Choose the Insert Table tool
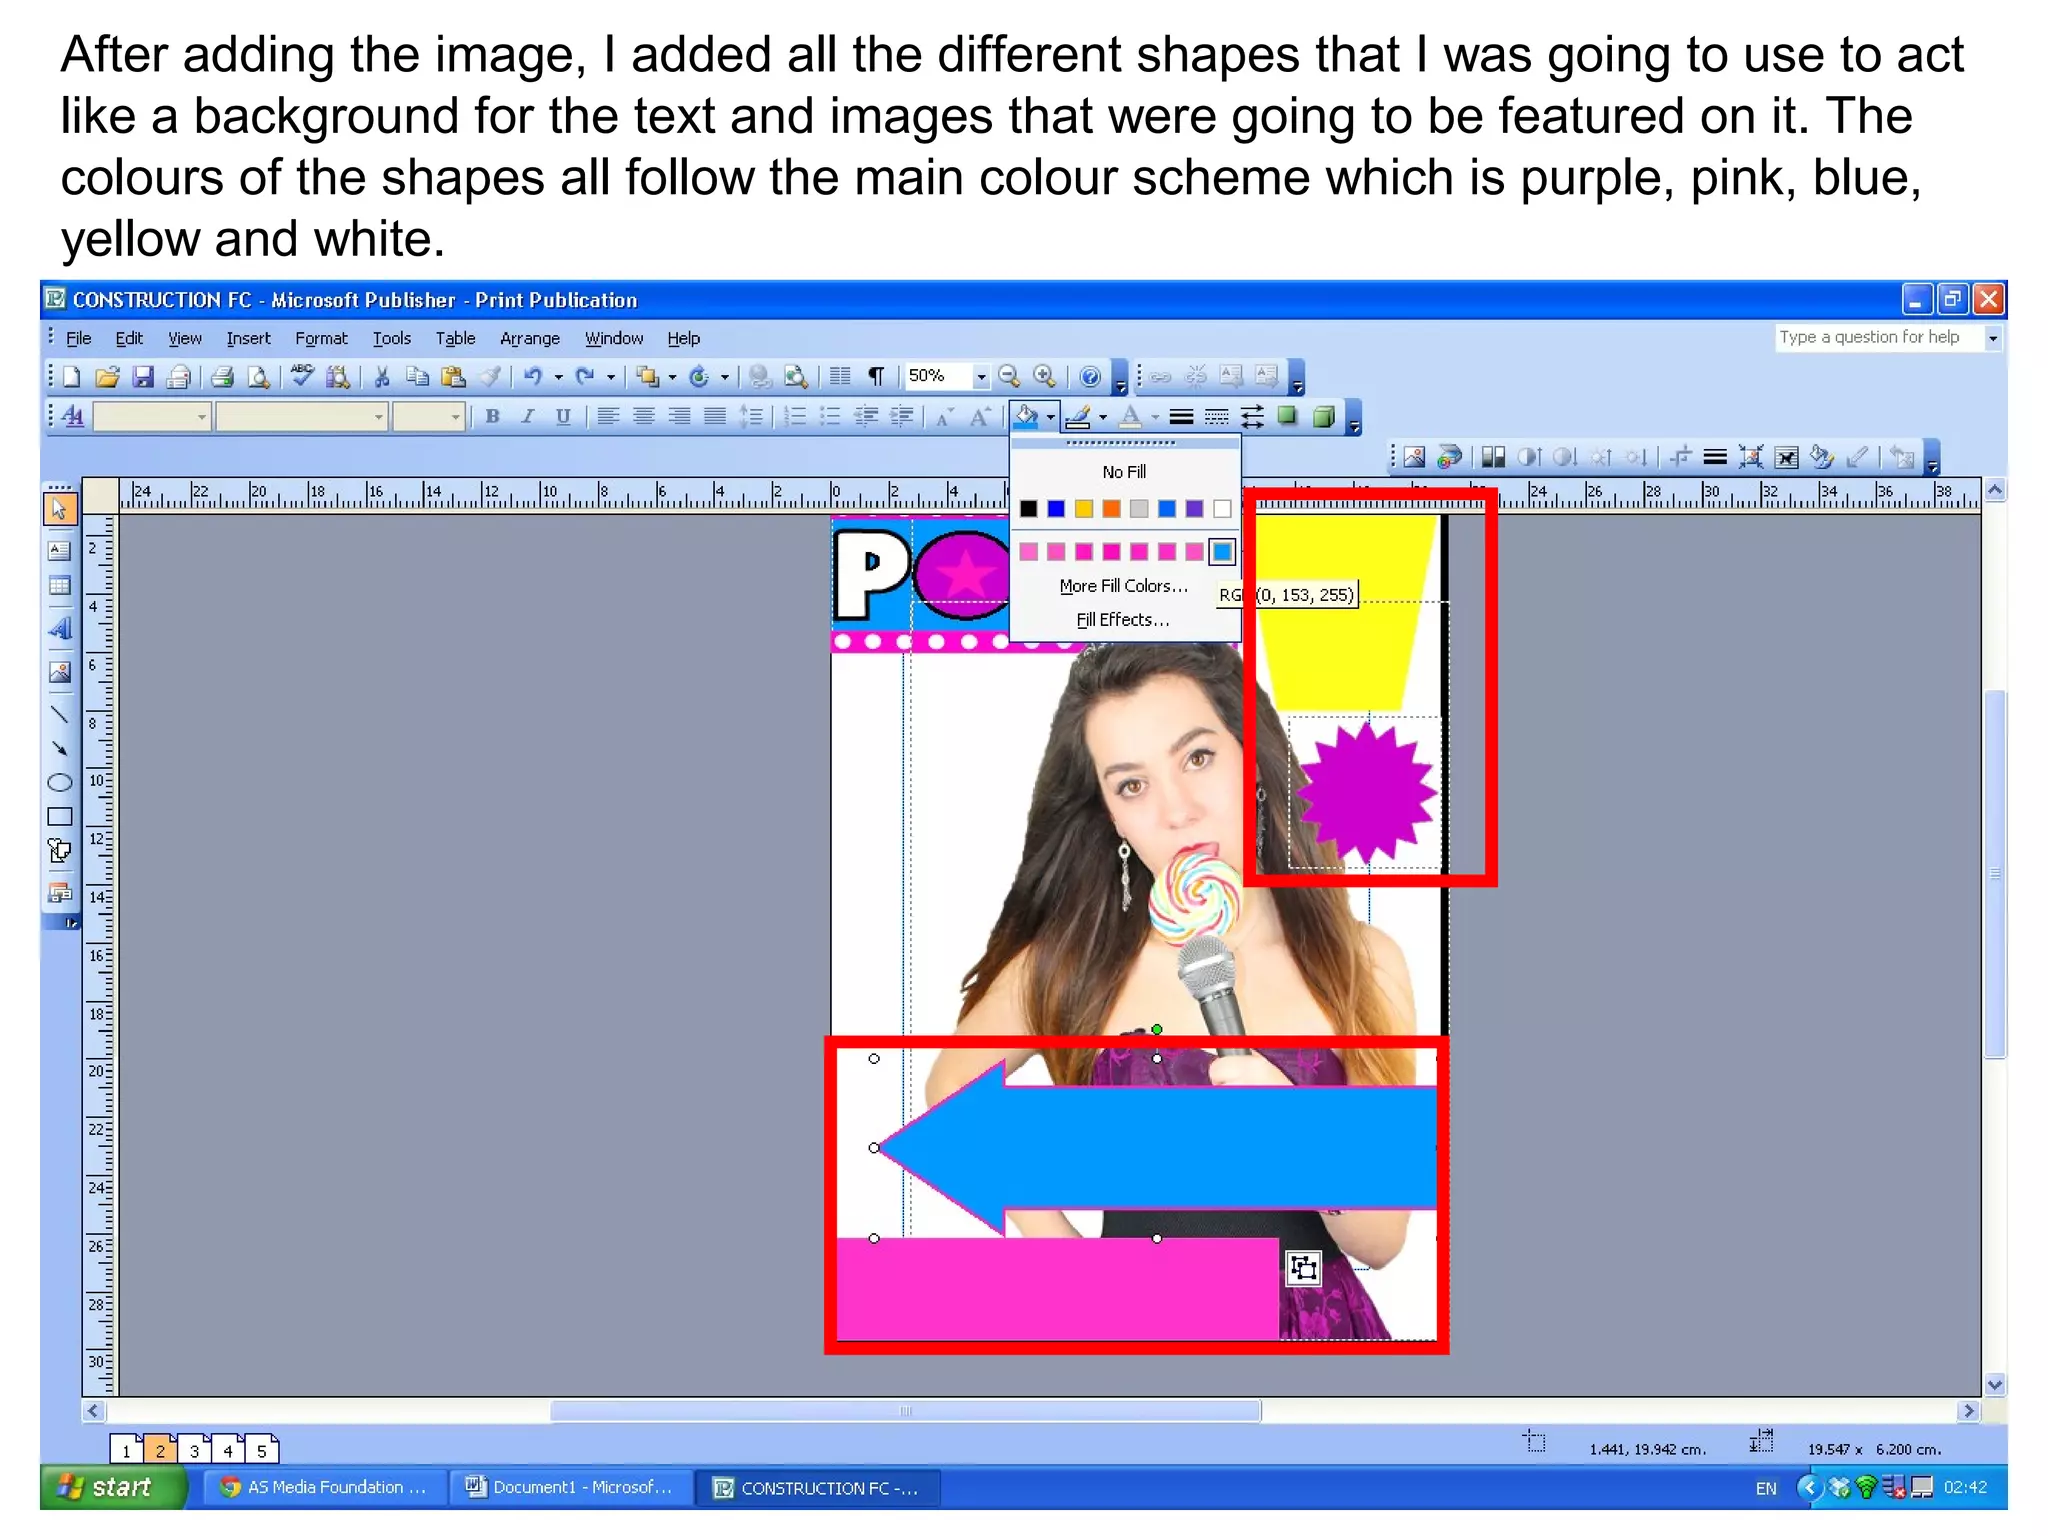This screenshot has width=2048, height=1536. click(x=59, y=586)
